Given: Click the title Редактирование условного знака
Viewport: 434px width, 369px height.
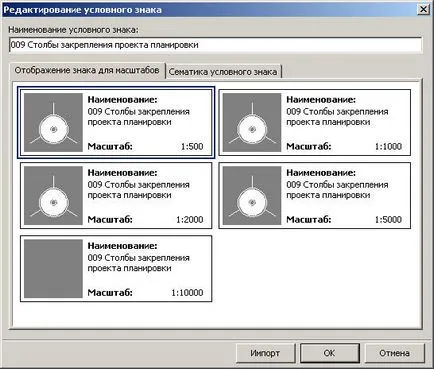Looking at the screenshot, I should [x=83, y=10].
